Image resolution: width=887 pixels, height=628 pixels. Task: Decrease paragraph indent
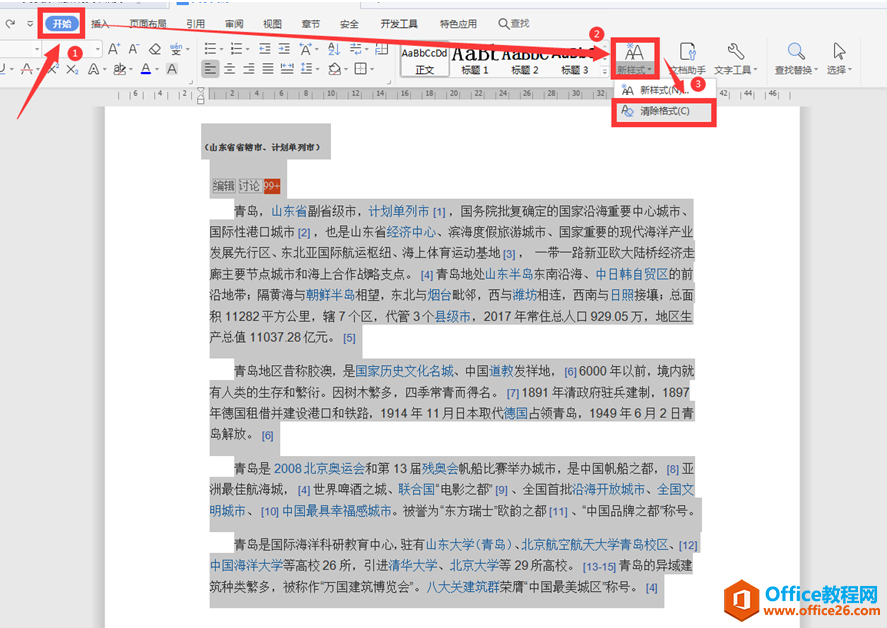[265, 49]
